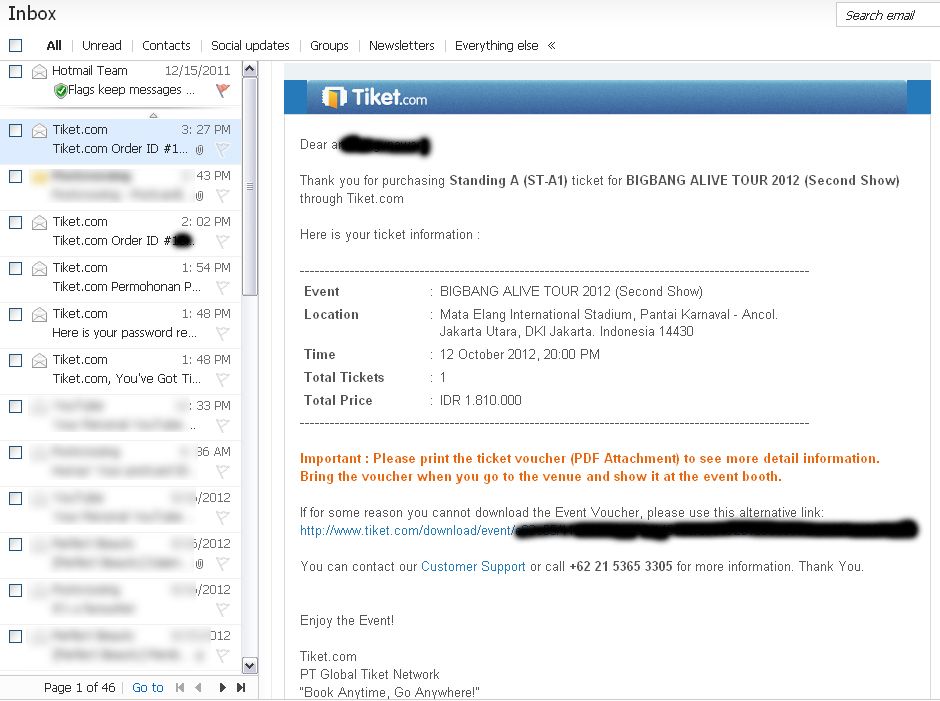Flag the blurred 43 PM email
This screenshot has width=940, height=701.
coord(222,195)
